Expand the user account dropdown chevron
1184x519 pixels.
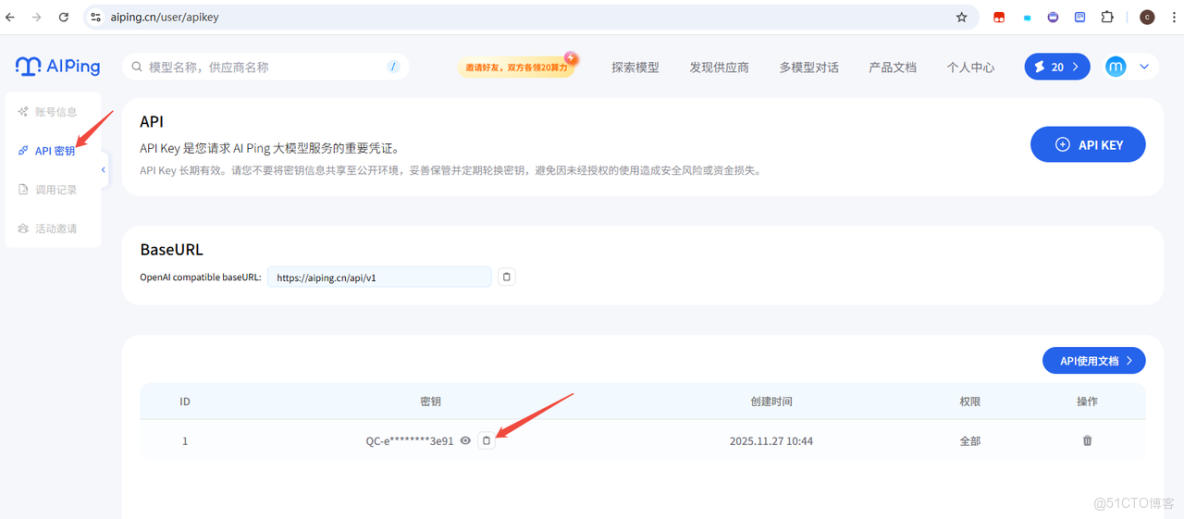(x=1144, y=67)
